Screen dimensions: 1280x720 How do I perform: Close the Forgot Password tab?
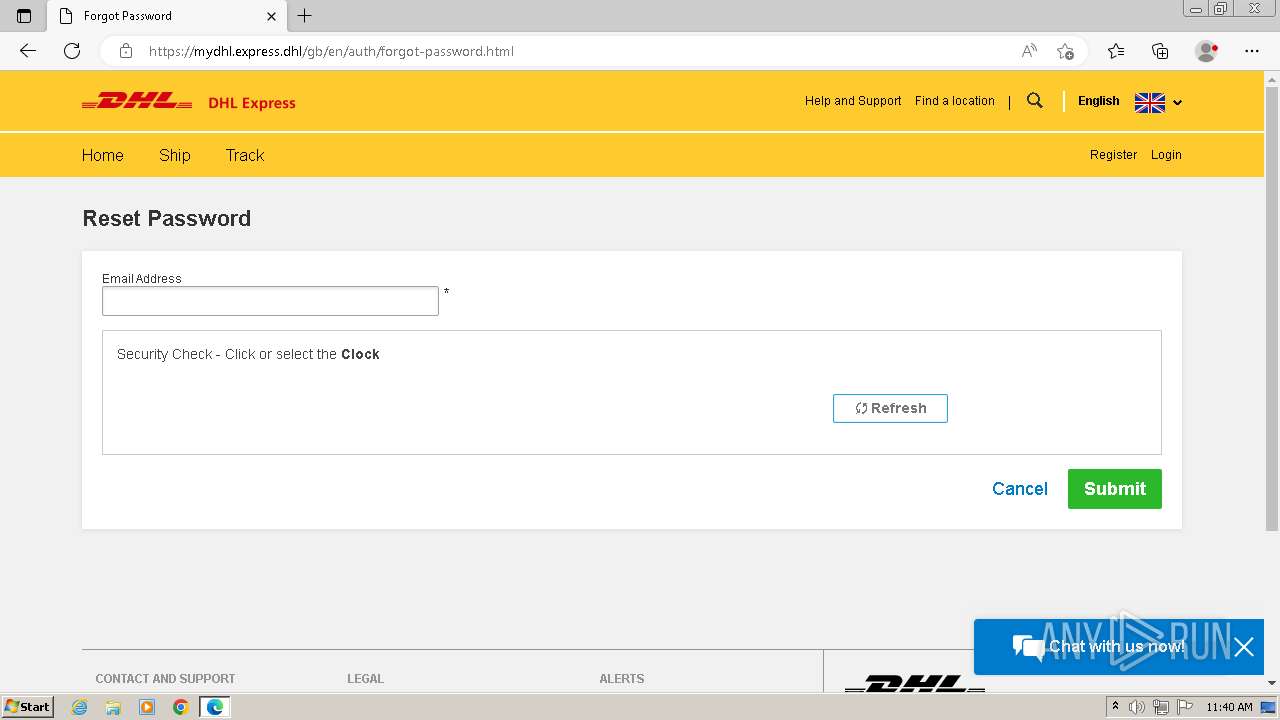(271, 16)
